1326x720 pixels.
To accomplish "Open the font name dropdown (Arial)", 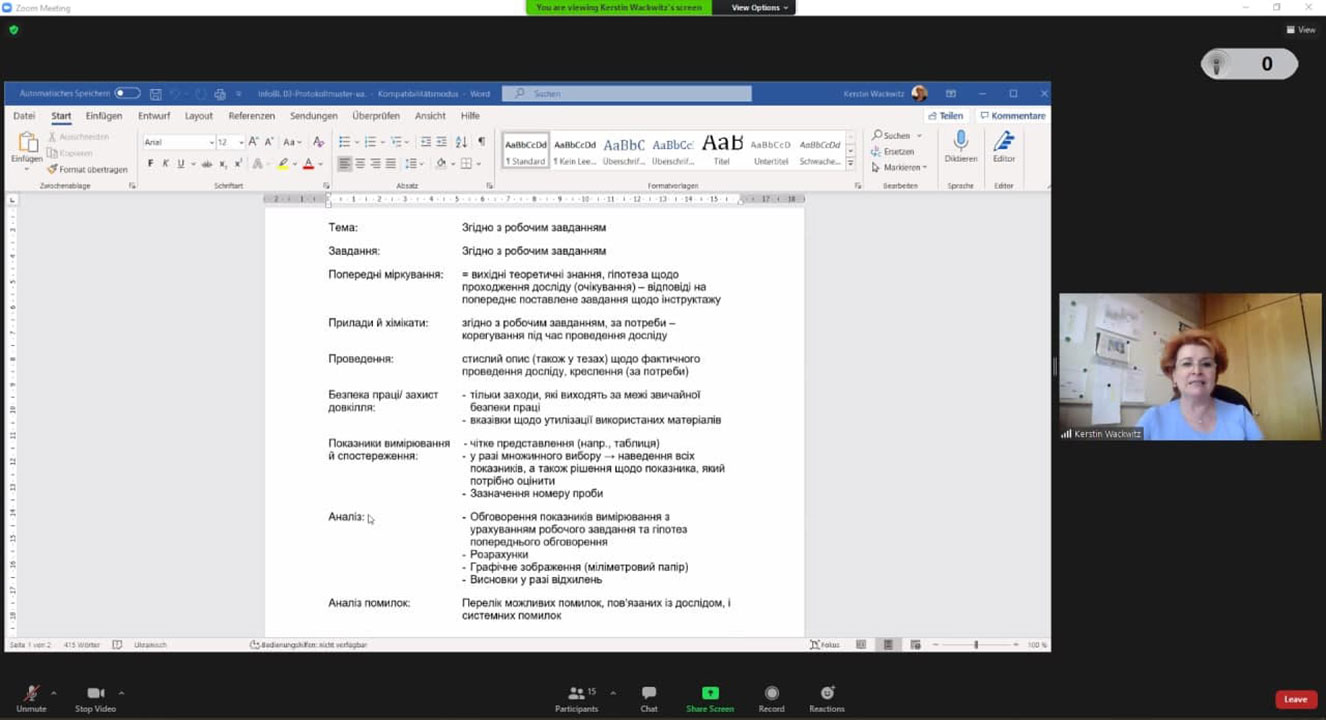I will click(212, 142).
